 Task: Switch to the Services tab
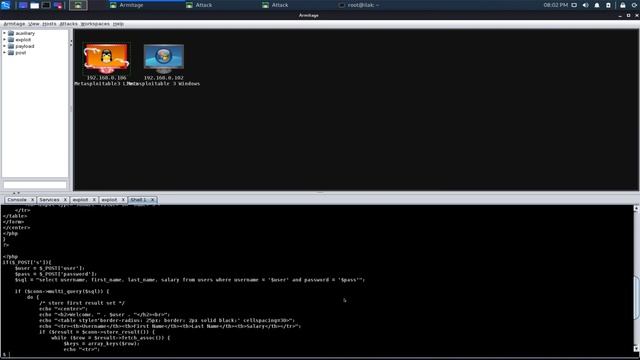click(49, 200)
